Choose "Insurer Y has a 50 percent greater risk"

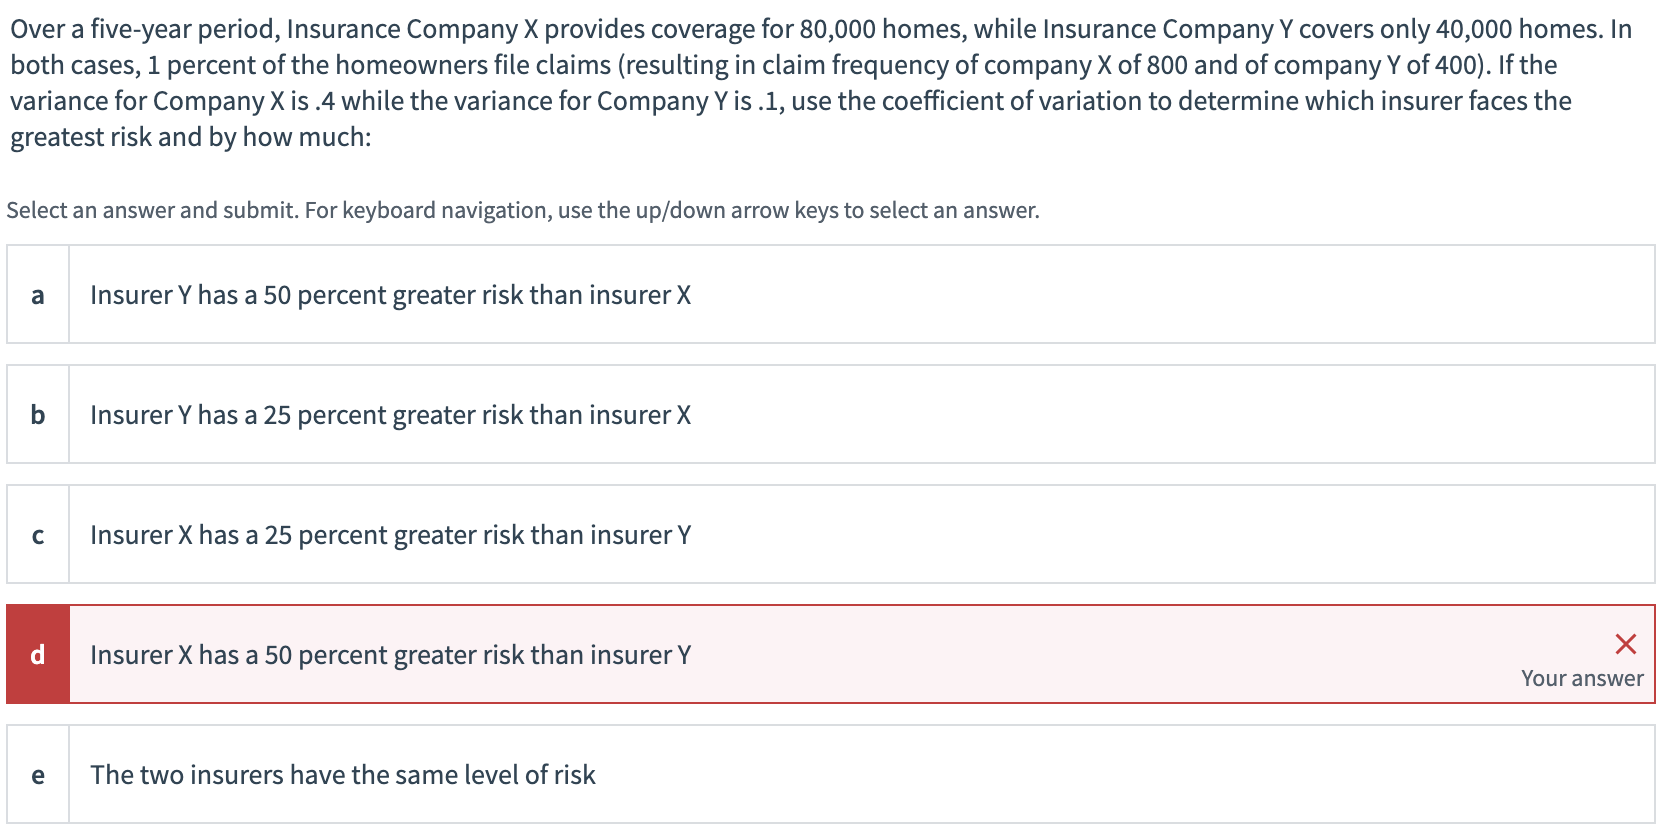(390, 295)
